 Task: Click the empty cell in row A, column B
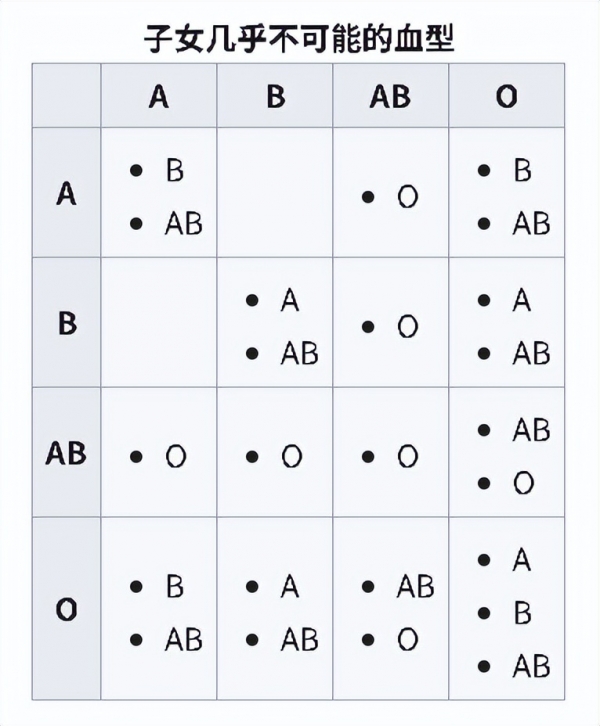coord(275,193)
